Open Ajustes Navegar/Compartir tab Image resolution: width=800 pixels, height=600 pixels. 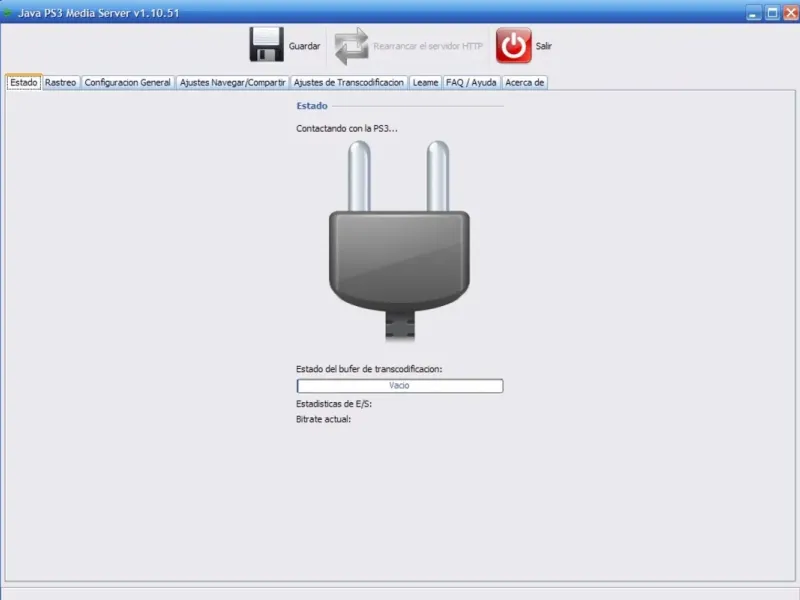pos(232,82)
